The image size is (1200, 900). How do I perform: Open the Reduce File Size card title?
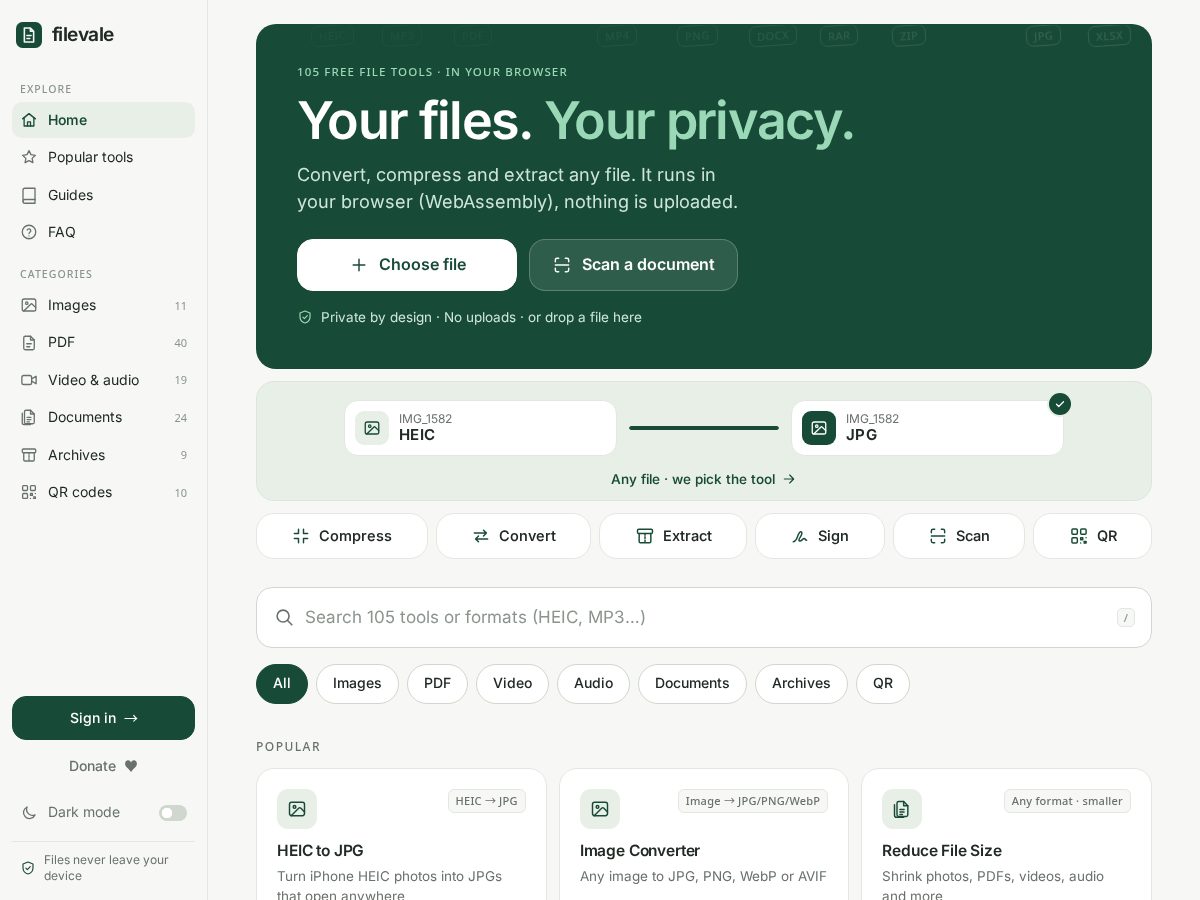[x=942, y=851]
